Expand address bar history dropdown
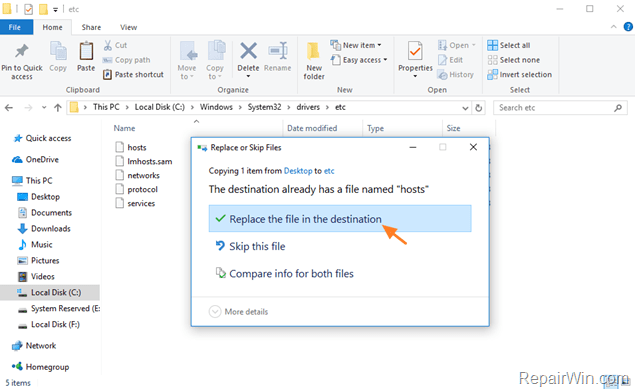635x389 pixels. tap(465, 108)
